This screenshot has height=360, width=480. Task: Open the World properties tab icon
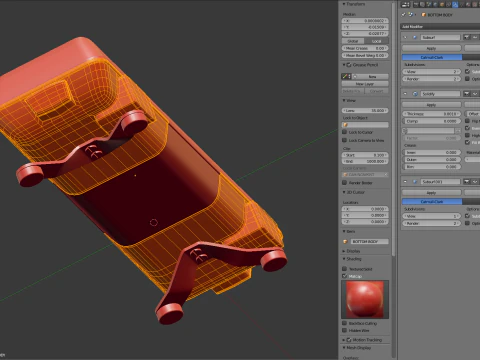pyautogui.click(x=435, y=5)
